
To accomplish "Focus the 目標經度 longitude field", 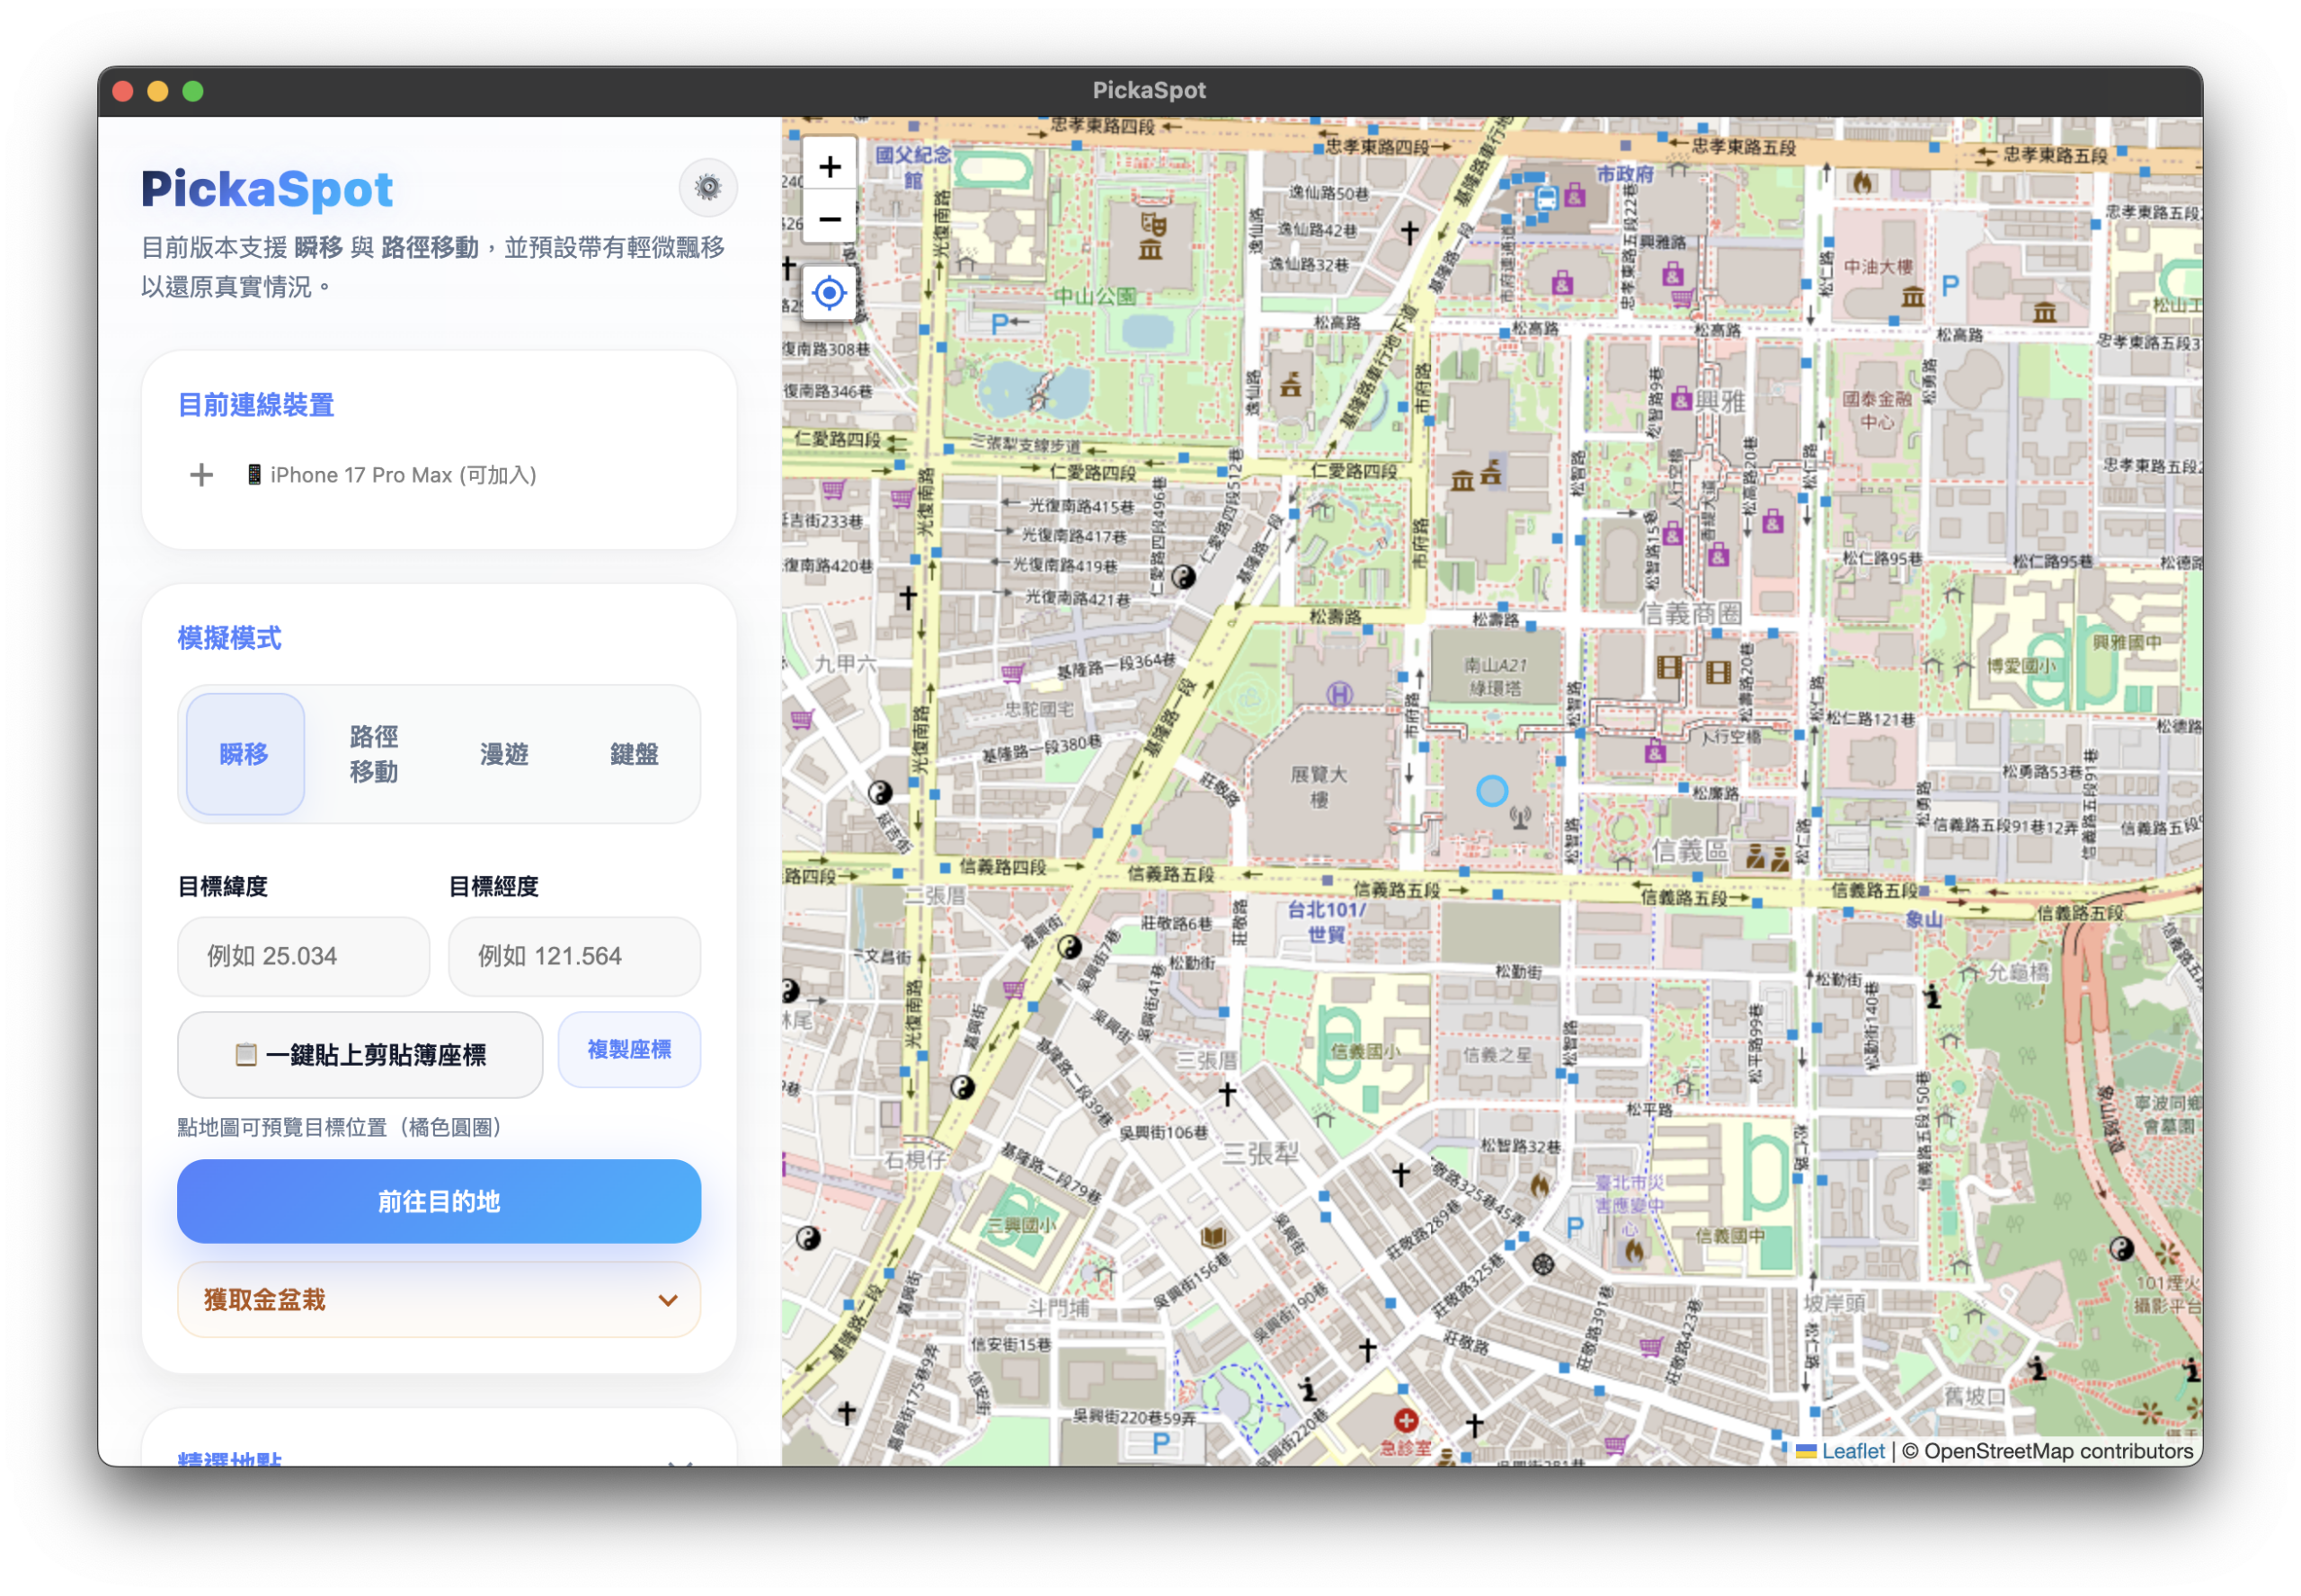I will click(574, 956).
